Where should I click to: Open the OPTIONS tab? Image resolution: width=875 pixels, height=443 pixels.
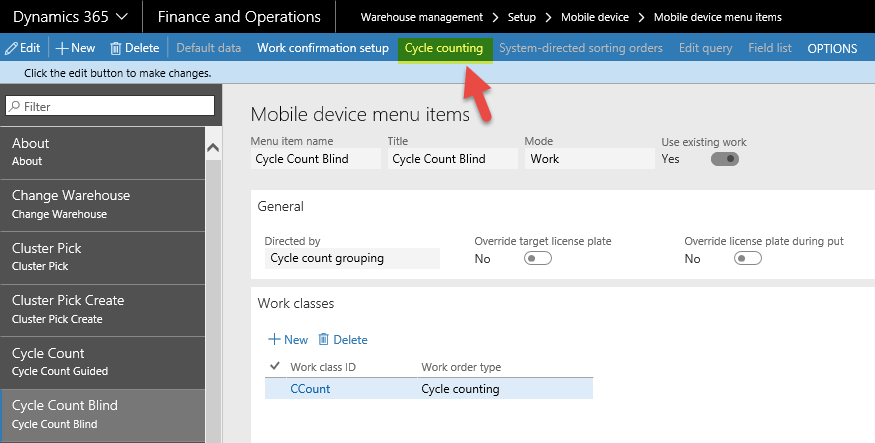[x=832, y=48]
